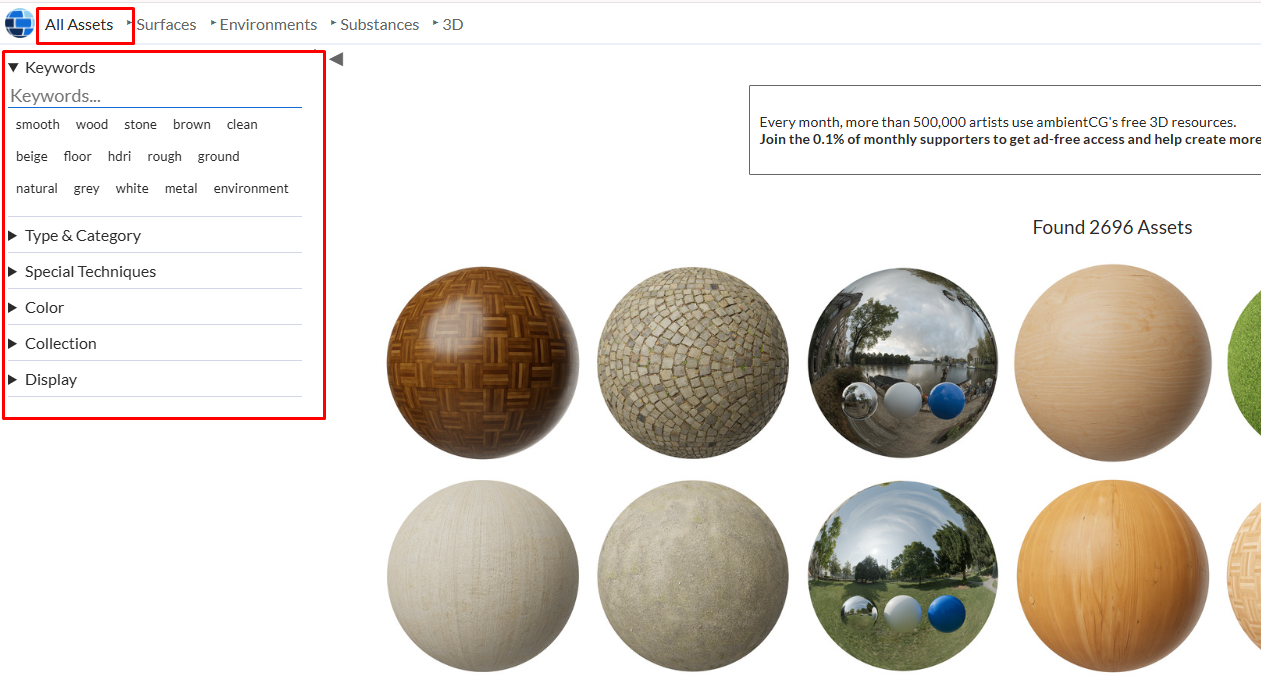
Task: Open the All Assets tab
Action: tap(79, 24)
